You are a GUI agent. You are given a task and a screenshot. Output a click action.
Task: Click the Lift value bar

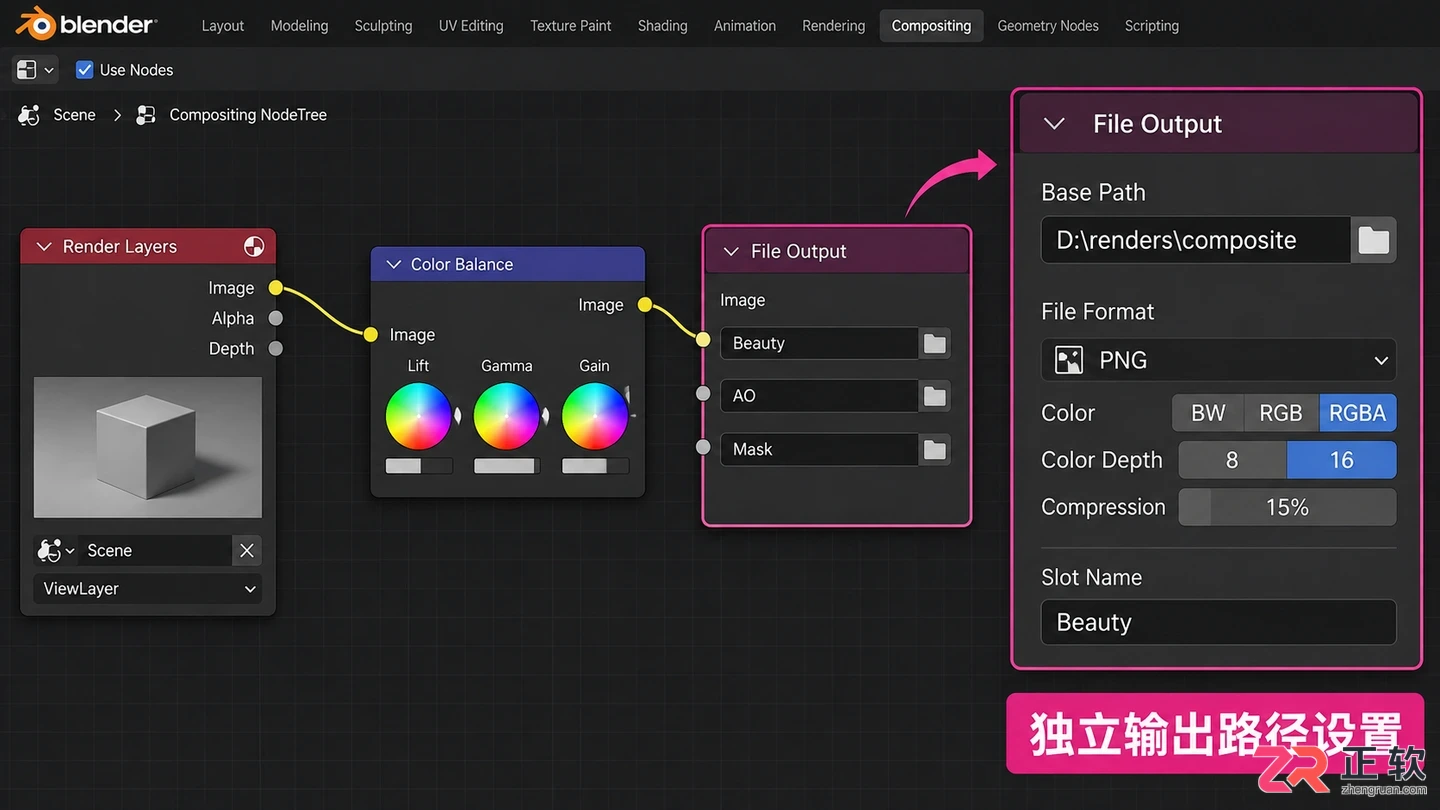pos(418,466)
